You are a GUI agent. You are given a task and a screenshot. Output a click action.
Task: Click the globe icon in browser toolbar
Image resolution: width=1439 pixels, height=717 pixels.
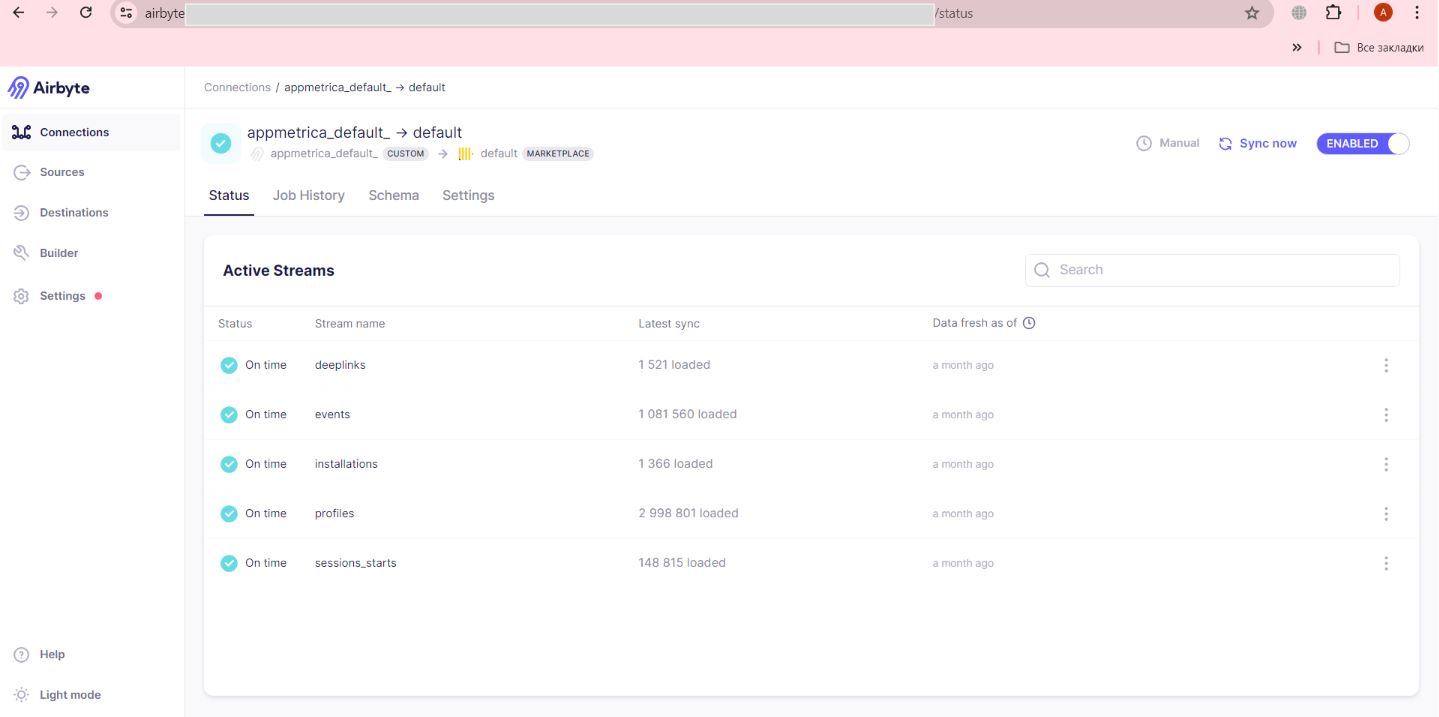coord(1299,13)
